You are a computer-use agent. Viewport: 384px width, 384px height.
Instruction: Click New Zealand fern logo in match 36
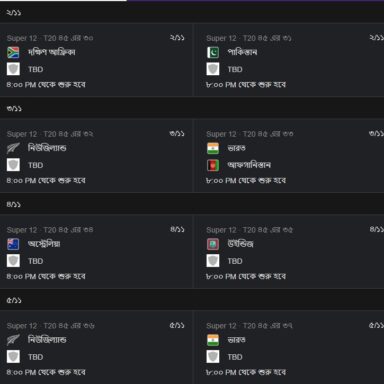click(x=13, y=340)
